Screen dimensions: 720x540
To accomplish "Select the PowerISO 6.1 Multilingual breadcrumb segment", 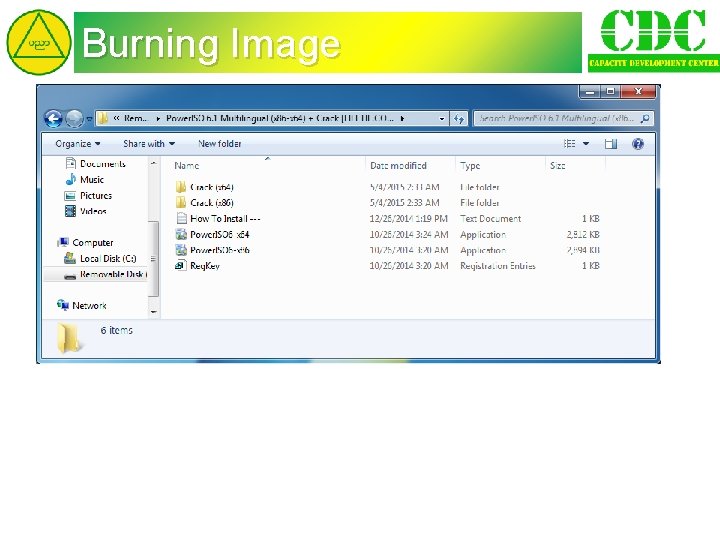I will [280, 118].
